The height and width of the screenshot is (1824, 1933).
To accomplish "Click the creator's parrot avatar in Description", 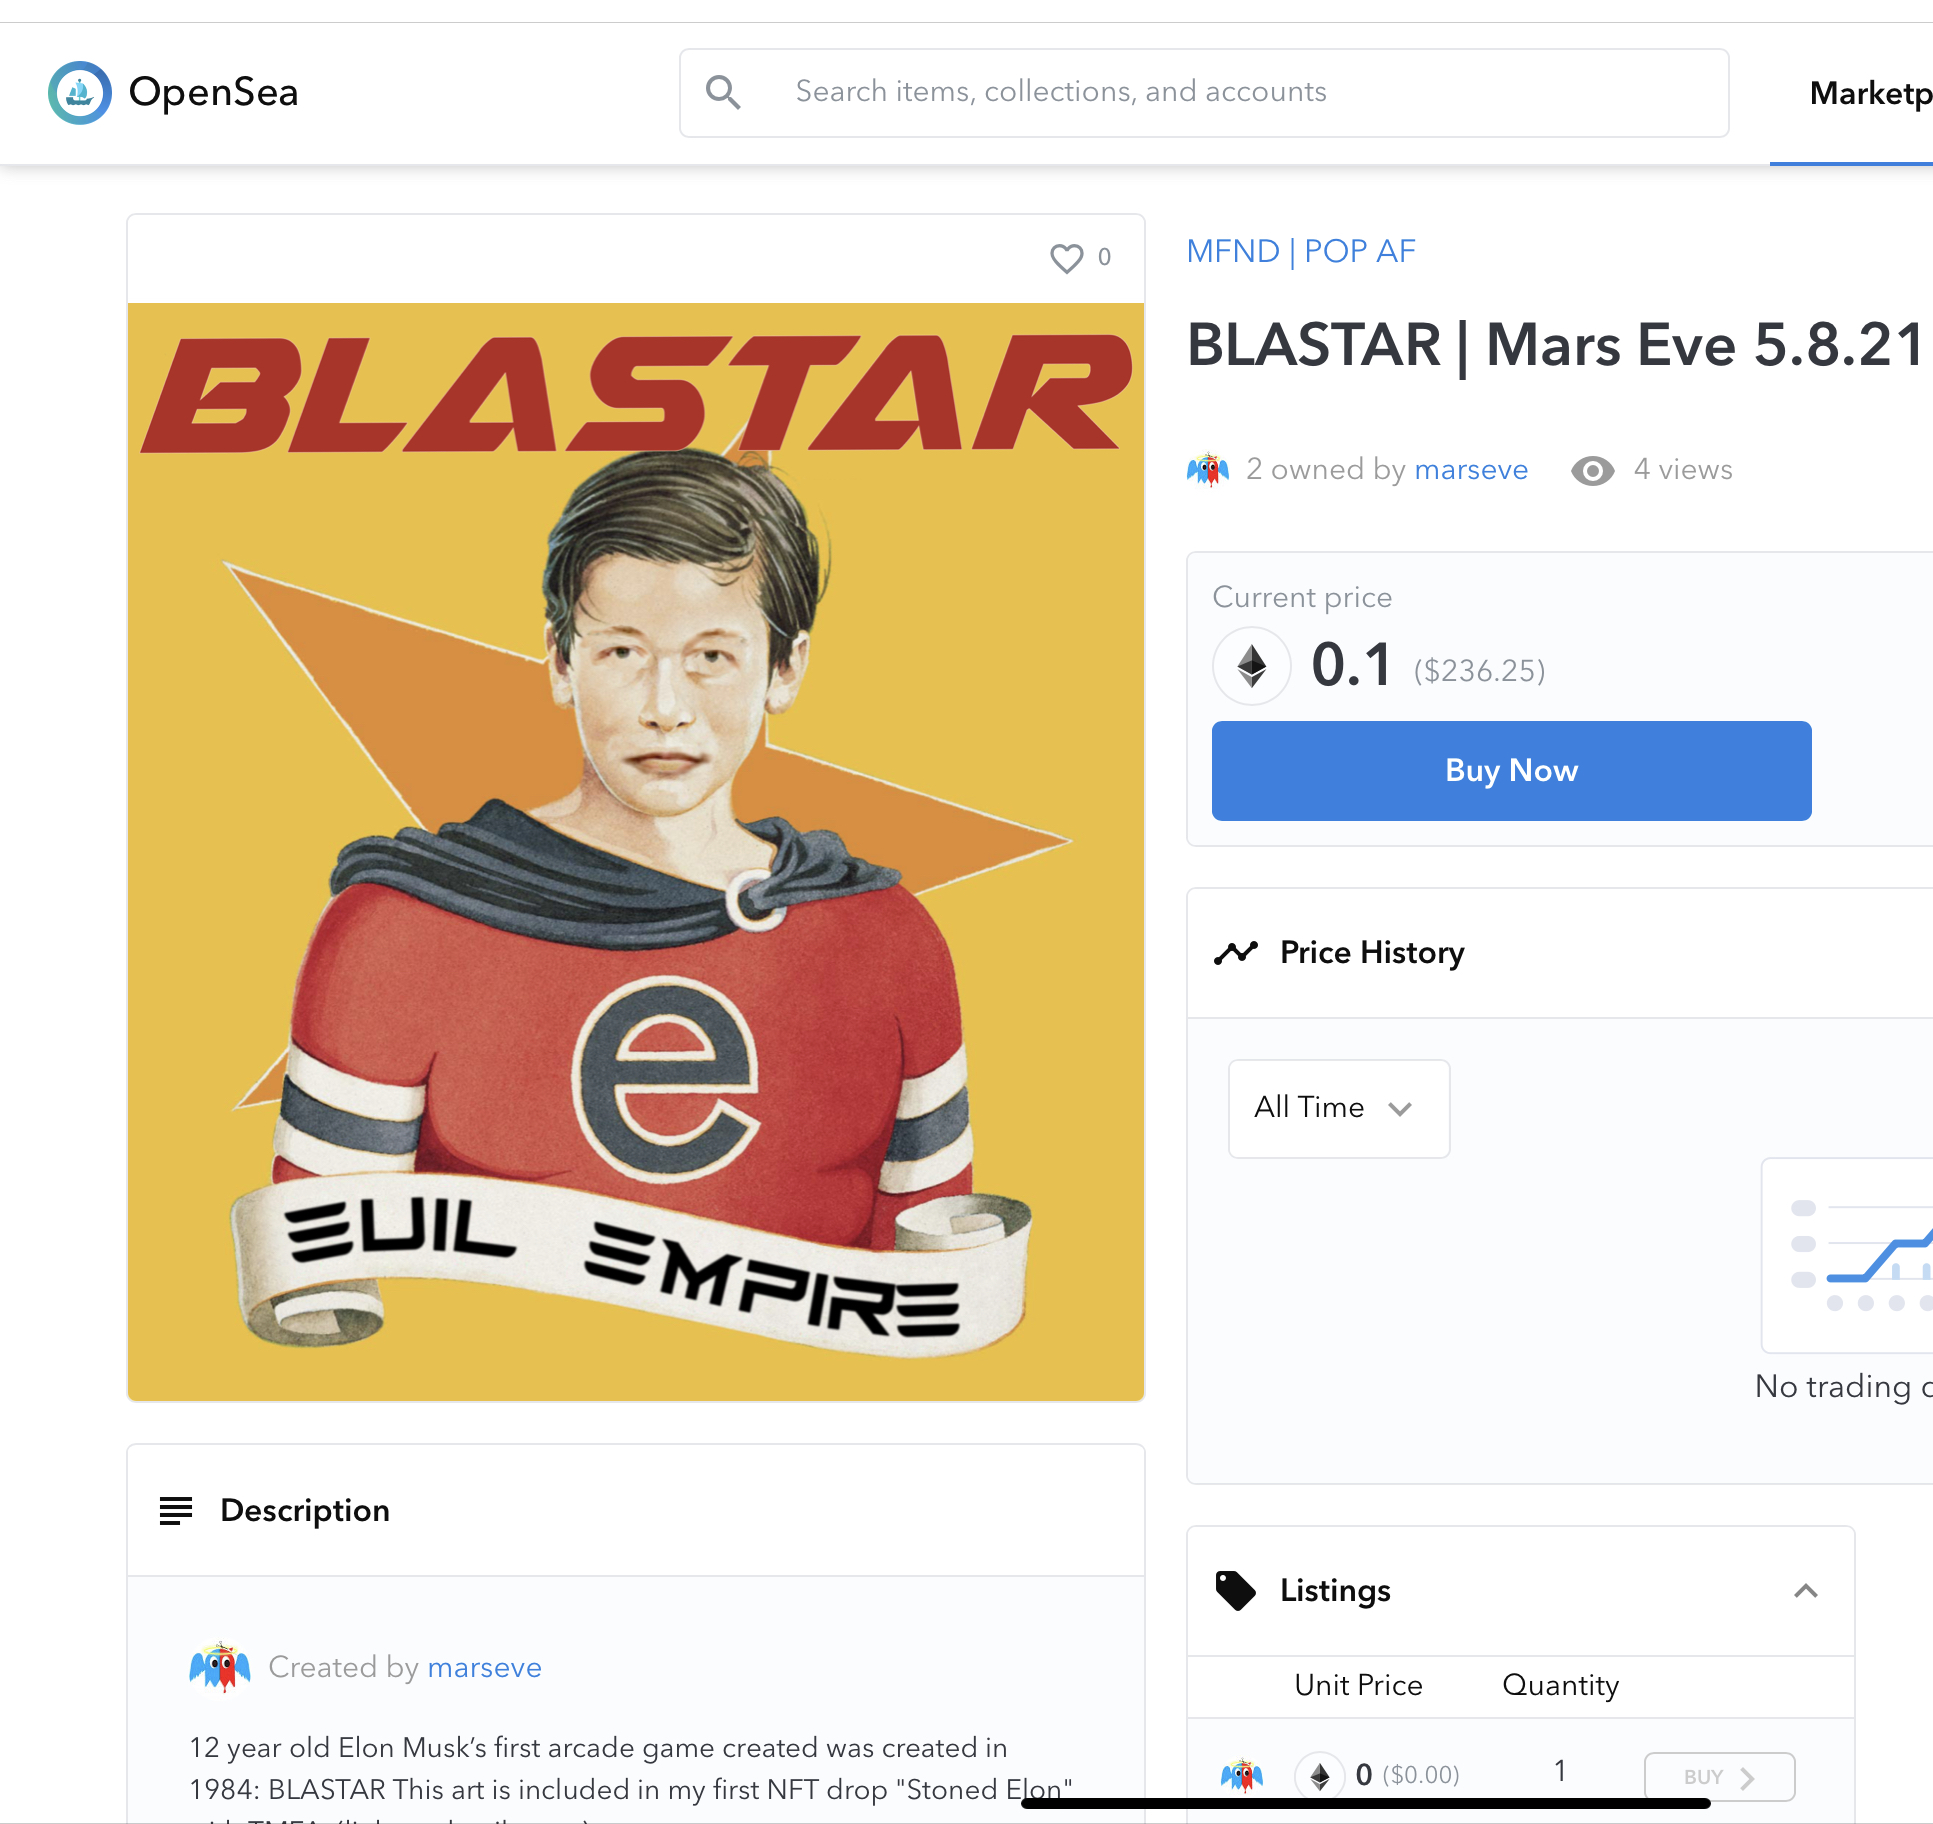I will (220, 1666).
